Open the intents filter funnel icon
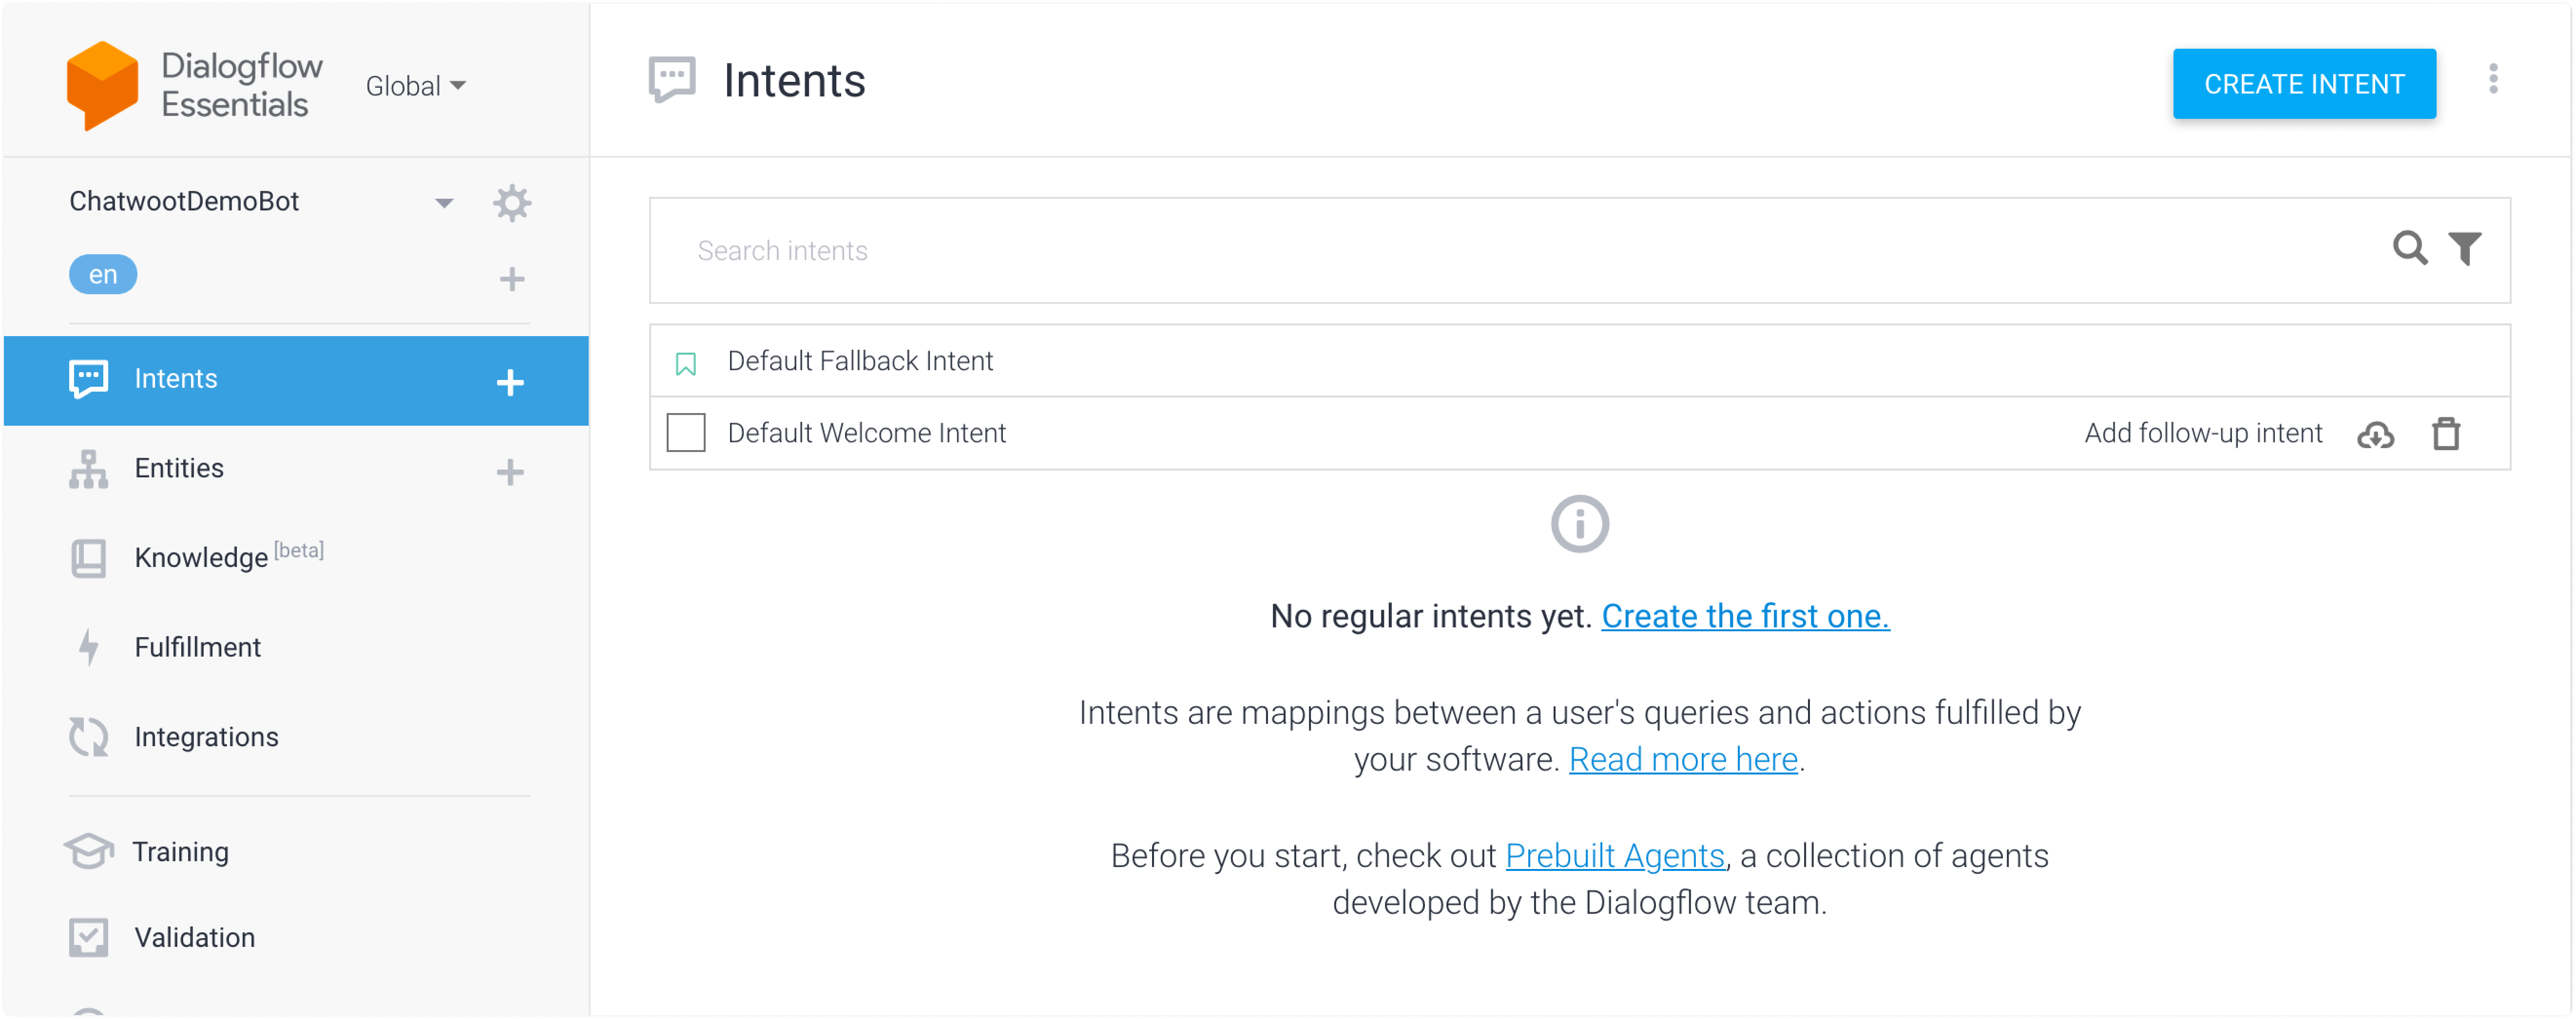Image resolution: width=2576 pixels, height=1019 pixels. tap(2465, 248)
